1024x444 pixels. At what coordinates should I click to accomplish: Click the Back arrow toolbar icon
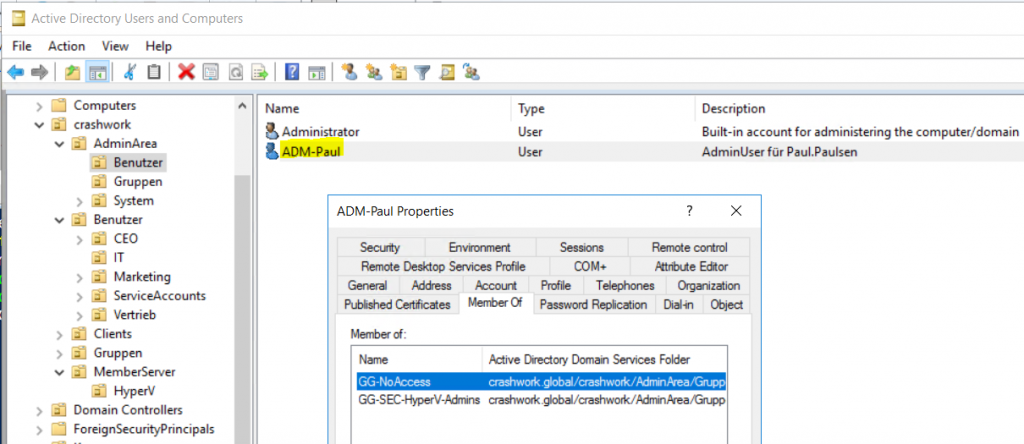click(x=16, y=72)
